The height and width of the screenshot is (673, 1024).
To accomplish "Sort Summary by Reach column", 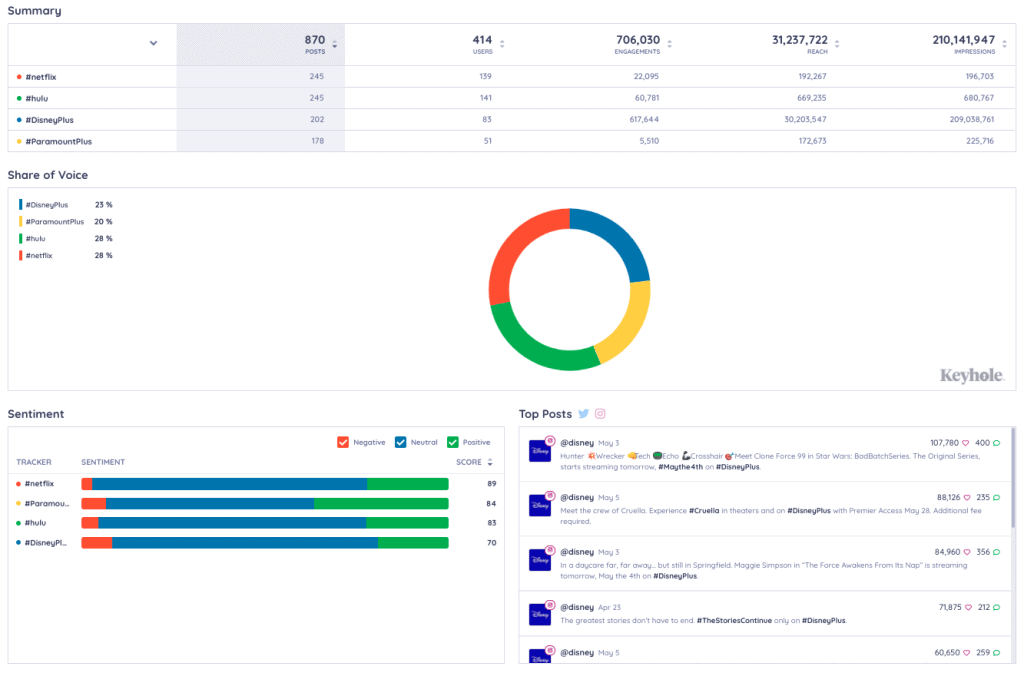I will (837, 45).
